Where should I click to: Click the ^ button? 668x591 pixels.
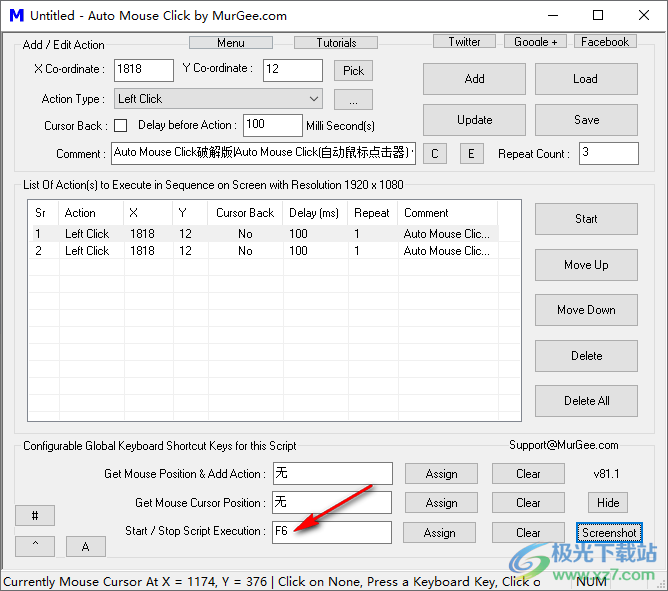pyautogui.click(x=35, y=546)
